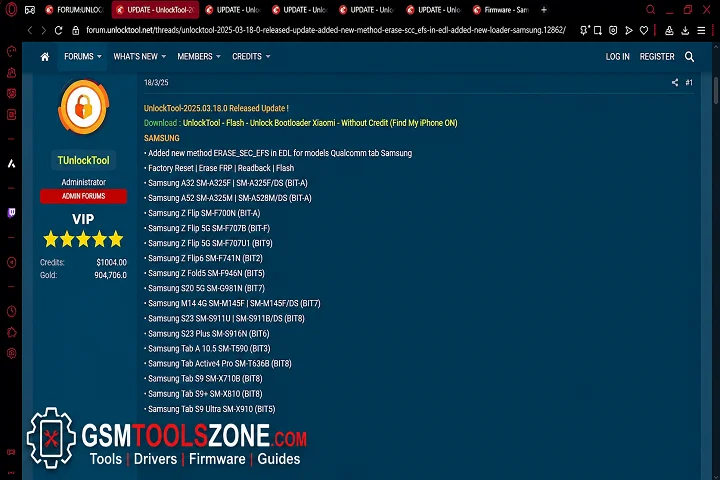Reload the page with the refresh icon
This screenshot has height=480, width=720.
(x=58, y=30)
